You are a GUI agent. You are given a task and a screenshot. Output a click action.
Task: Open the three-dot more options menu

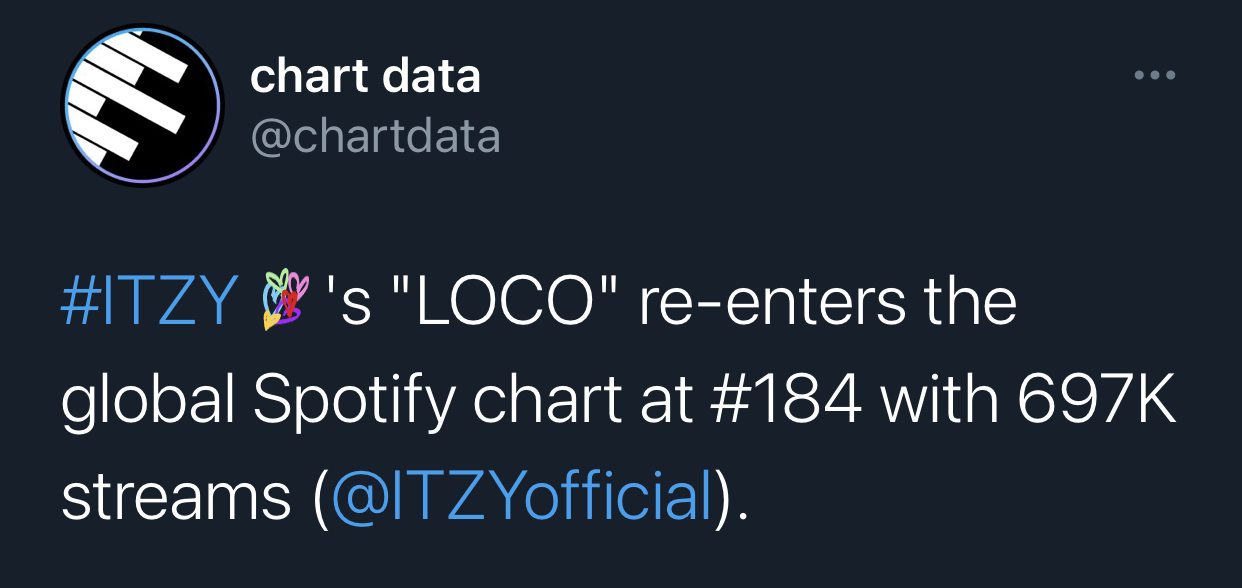pyautogui.click(x=1155, y=76)
